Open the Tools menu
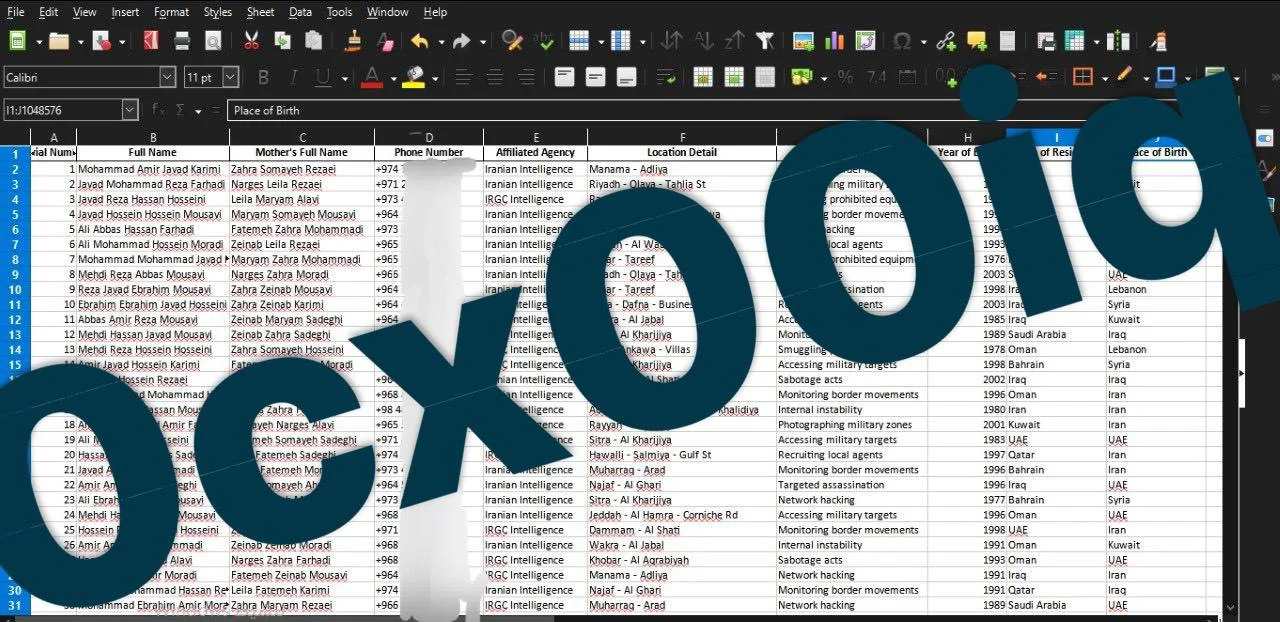The width and height of the screenshot is (1280, 622). click(x=339, y=12)
